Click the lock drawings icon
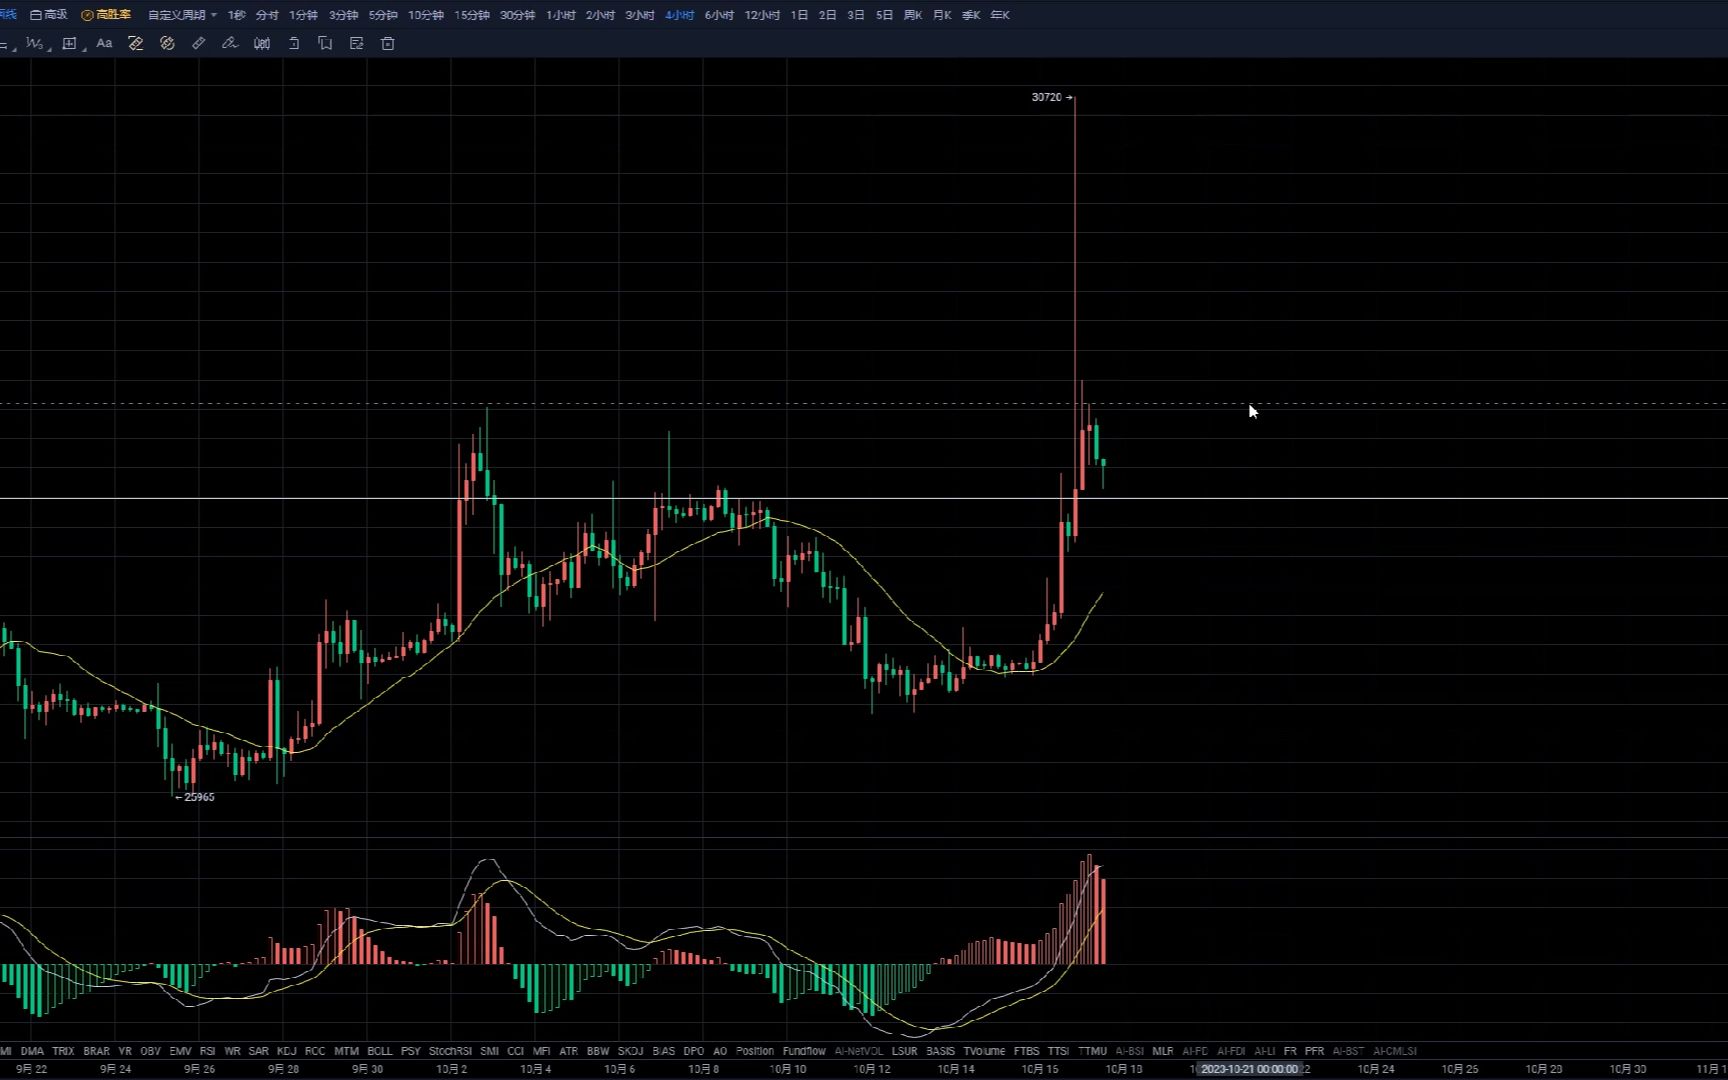This screenshot has height=1080, width=1728. (294, 43)
